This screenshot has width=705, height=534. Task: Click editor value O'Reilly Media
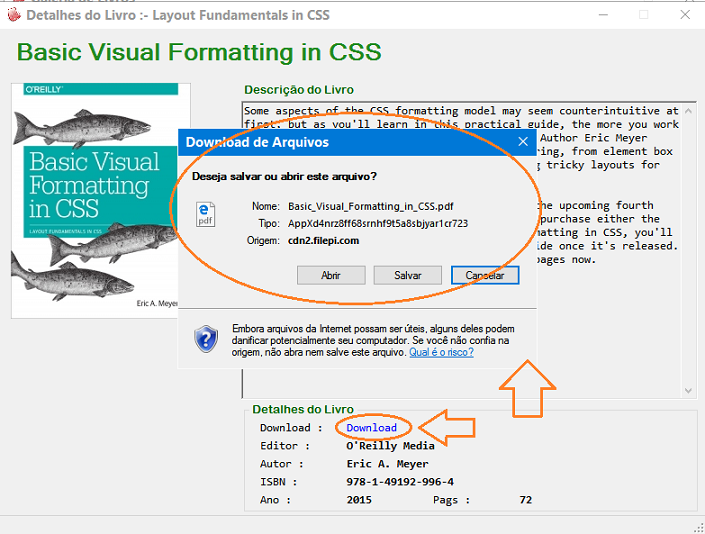tap(390, 446)
